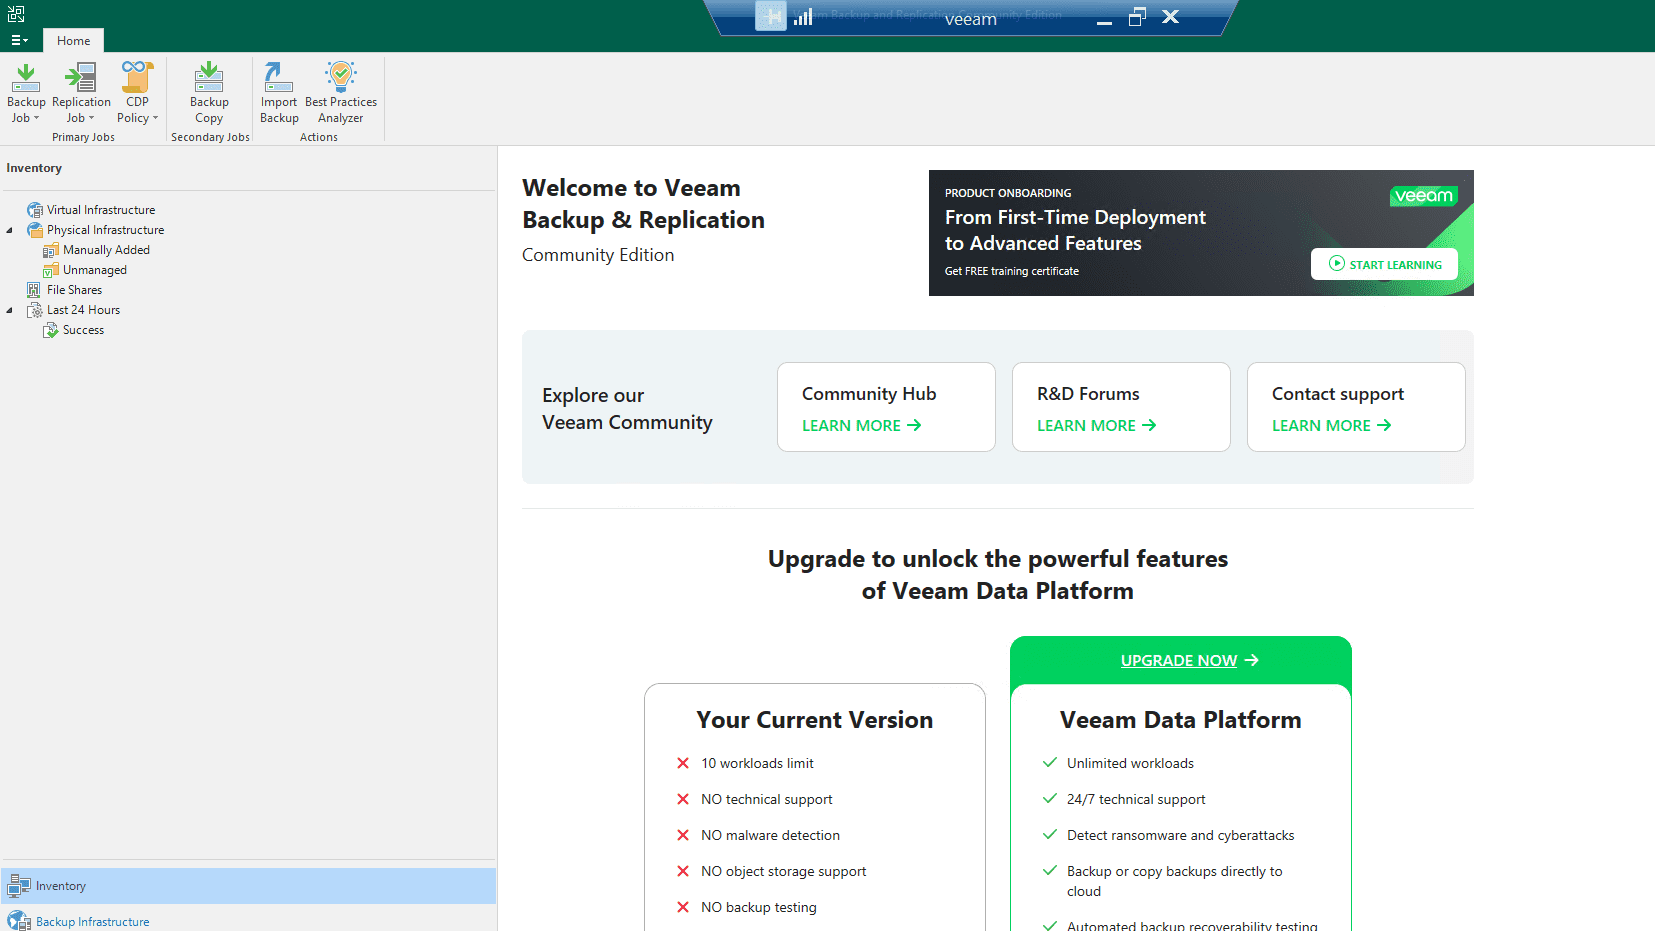Image resolution: width=1655 pixels, height=931 pixels.
Task: Click the Replication Job ribbon icon
Action: pos(81,78)
